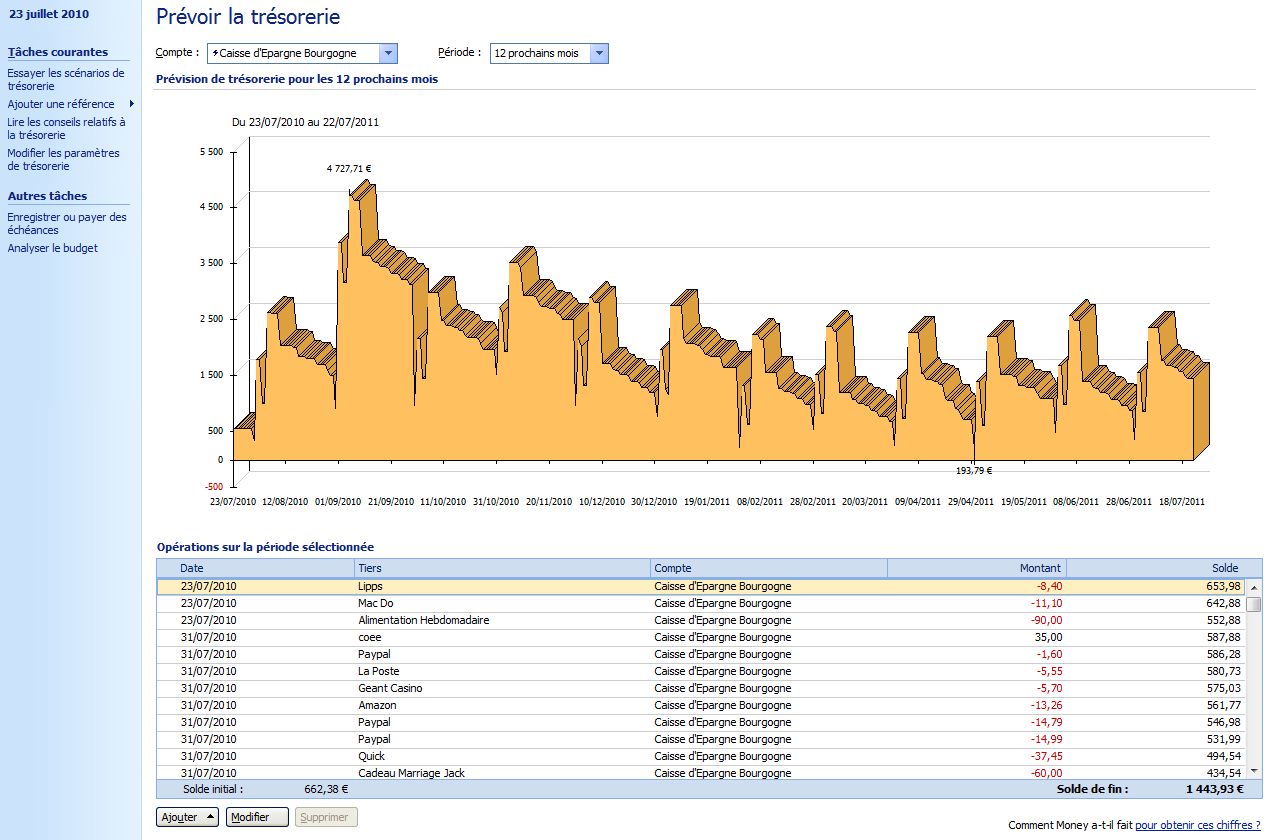Sort by the Compte column header
Viewport: 1271px width, 840px height.
[769, 568]
